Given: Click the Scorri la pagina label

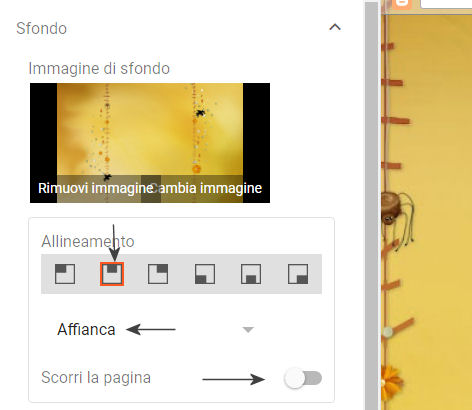Looking at the screenshot, I should click(96, 378).
